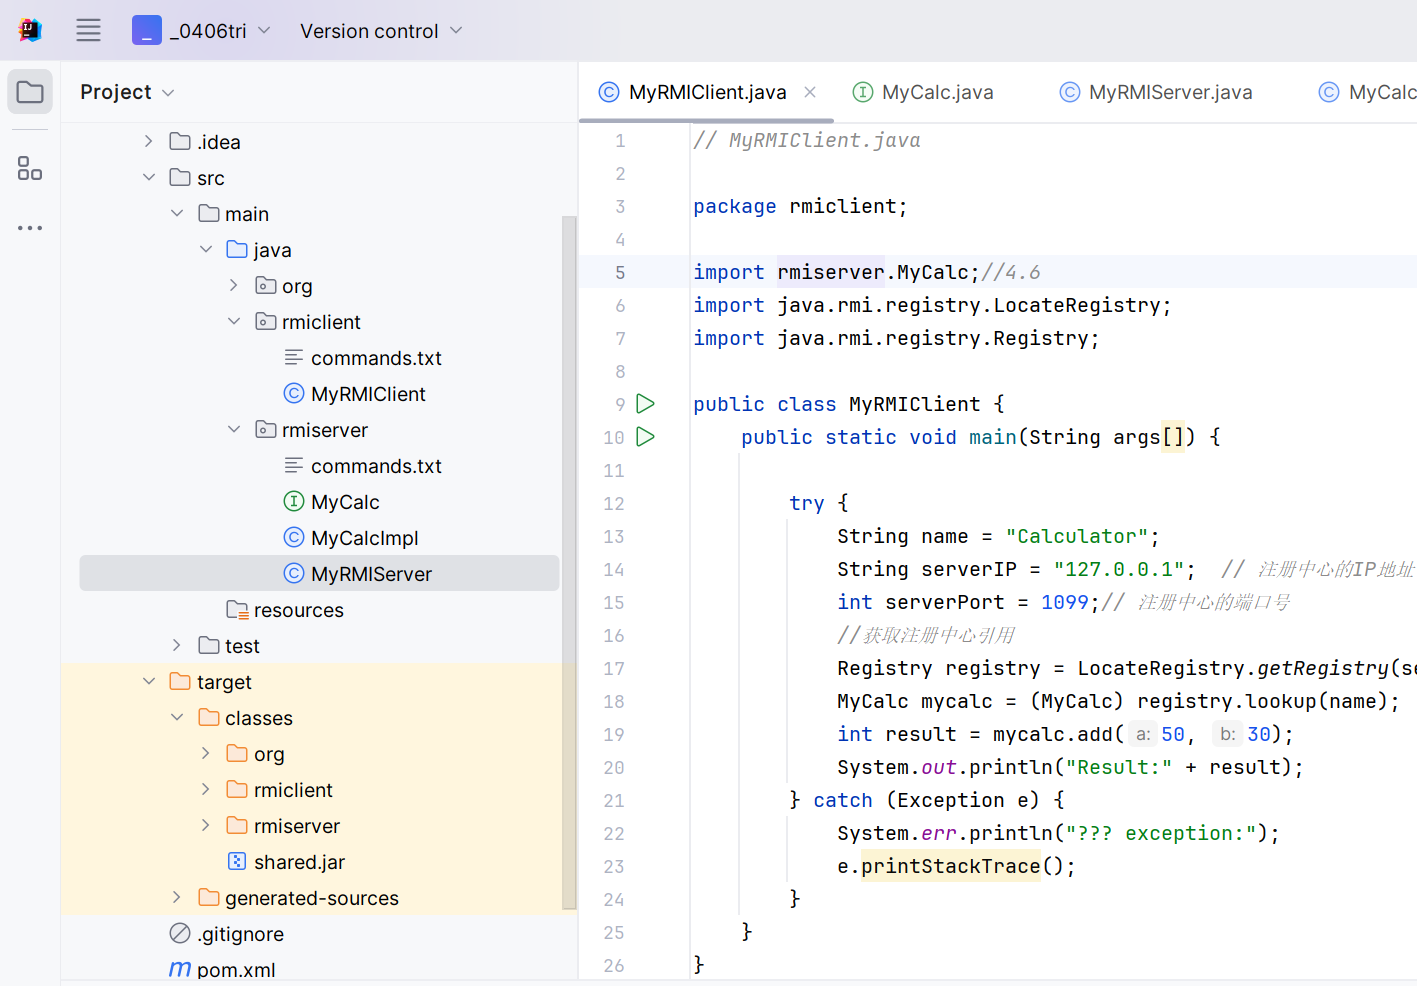
Task: Click the IntelliJ IDEA logo icon
Action: [x=30, y=30]
